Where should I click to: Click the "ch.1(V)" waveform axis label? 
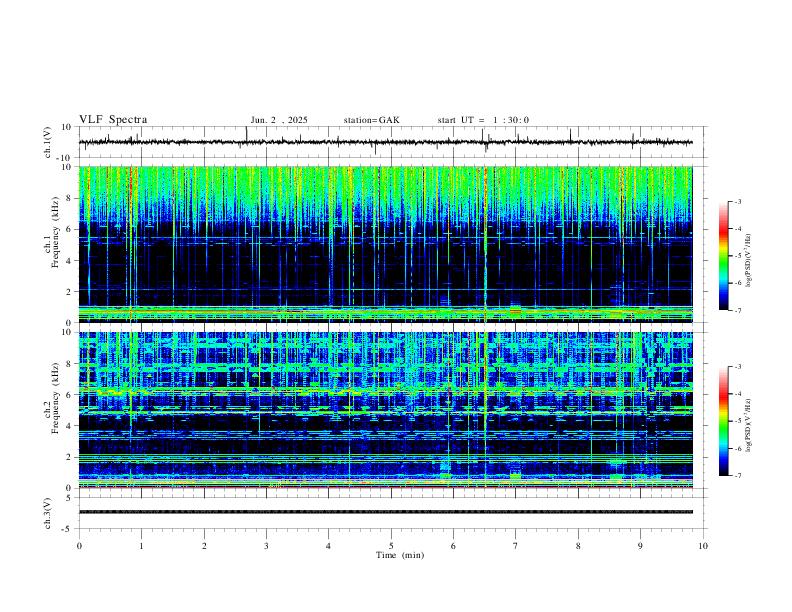(48, 142)
